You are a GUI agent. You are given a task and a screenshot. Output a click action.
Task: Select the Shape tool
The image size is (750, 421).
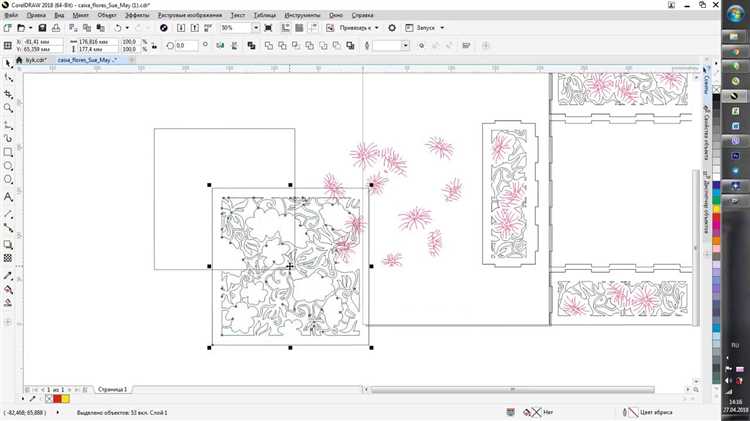coord(8,78)
